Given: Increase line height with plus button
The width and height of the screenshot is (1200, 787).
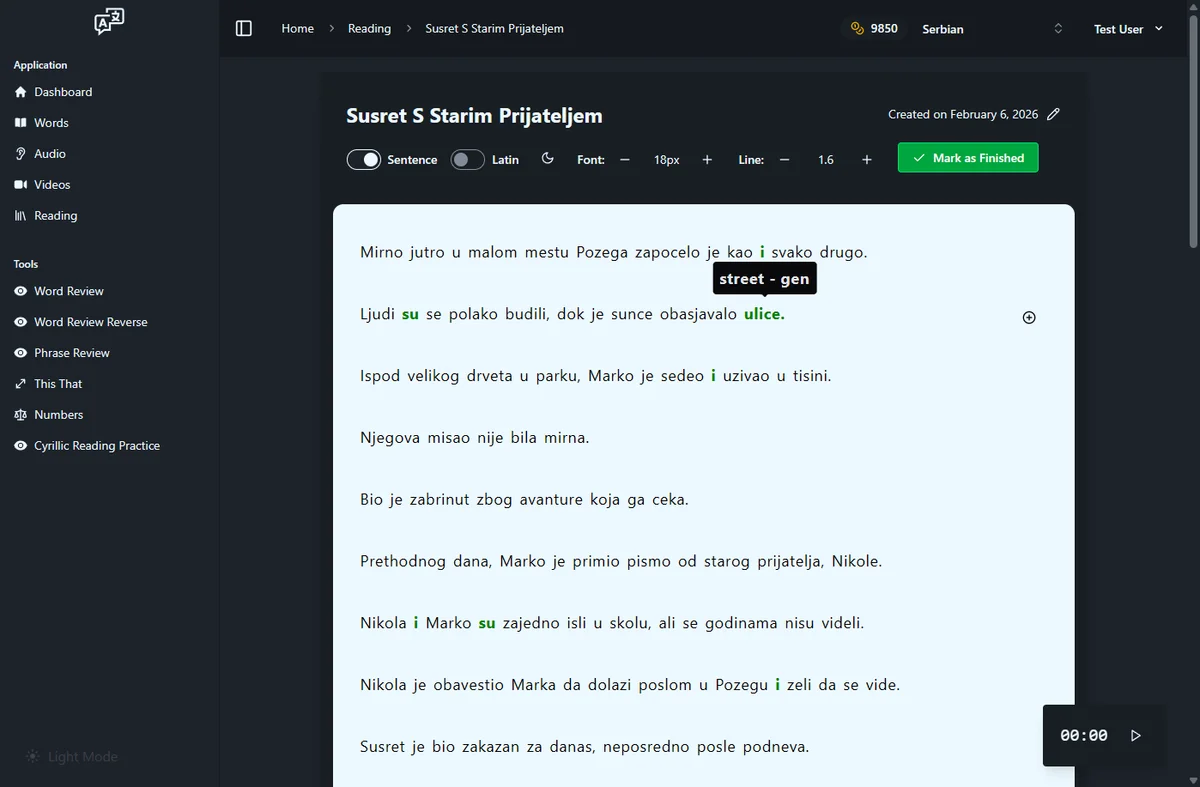Looking at the screenshot, I should point(867,160).
